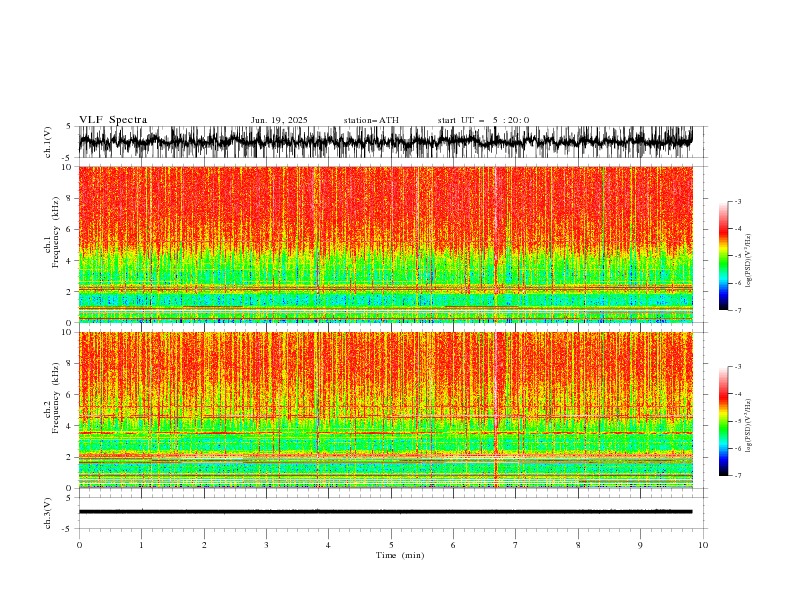The image size is (792, 612).
Task: Click the bright vertical burst near 6.7 minutes in ch.1
Action: click(x=496, y=244)
